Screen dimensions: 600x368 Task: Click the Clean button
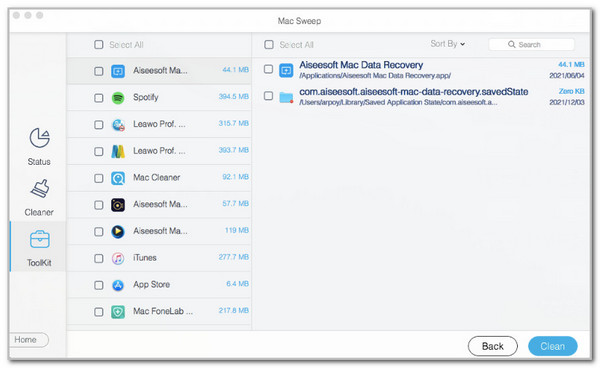(553, 346)
